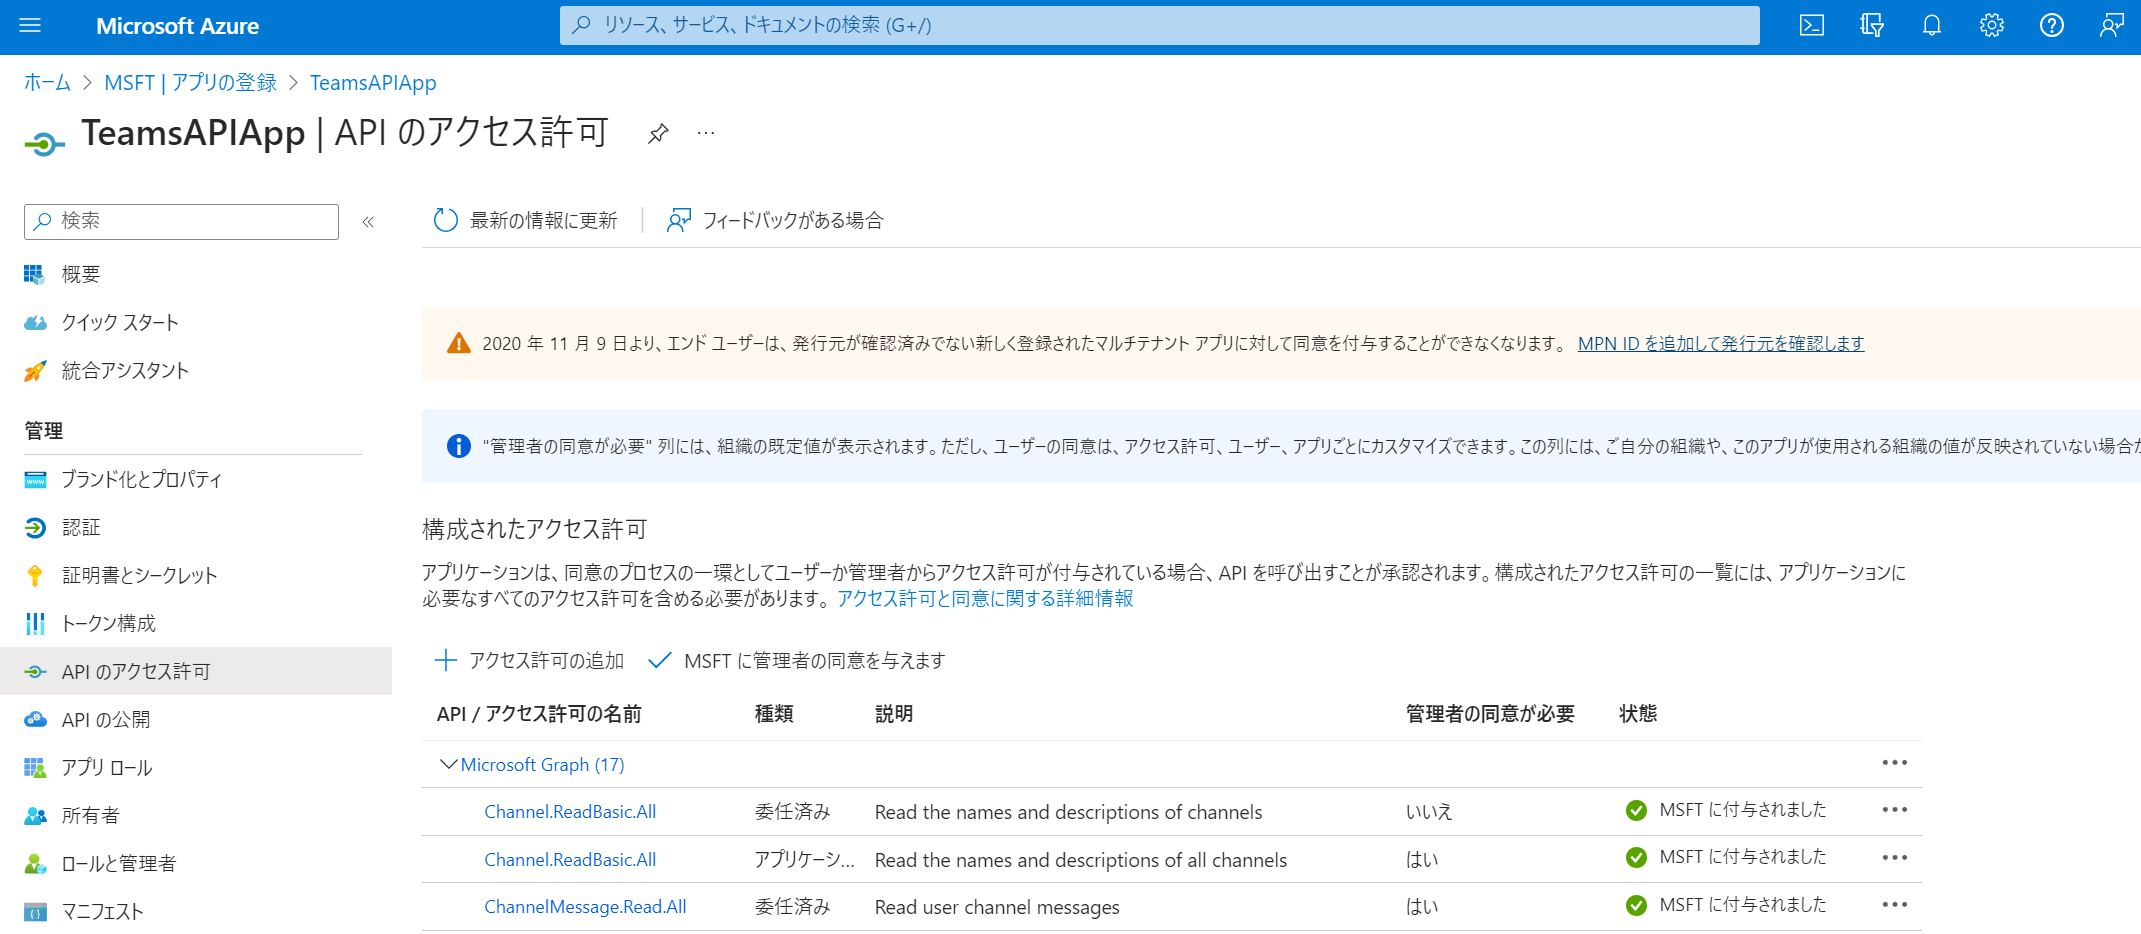Collapse the Microsoft Graph (17) group
The image size is (2141, 934).
point(448,764)
